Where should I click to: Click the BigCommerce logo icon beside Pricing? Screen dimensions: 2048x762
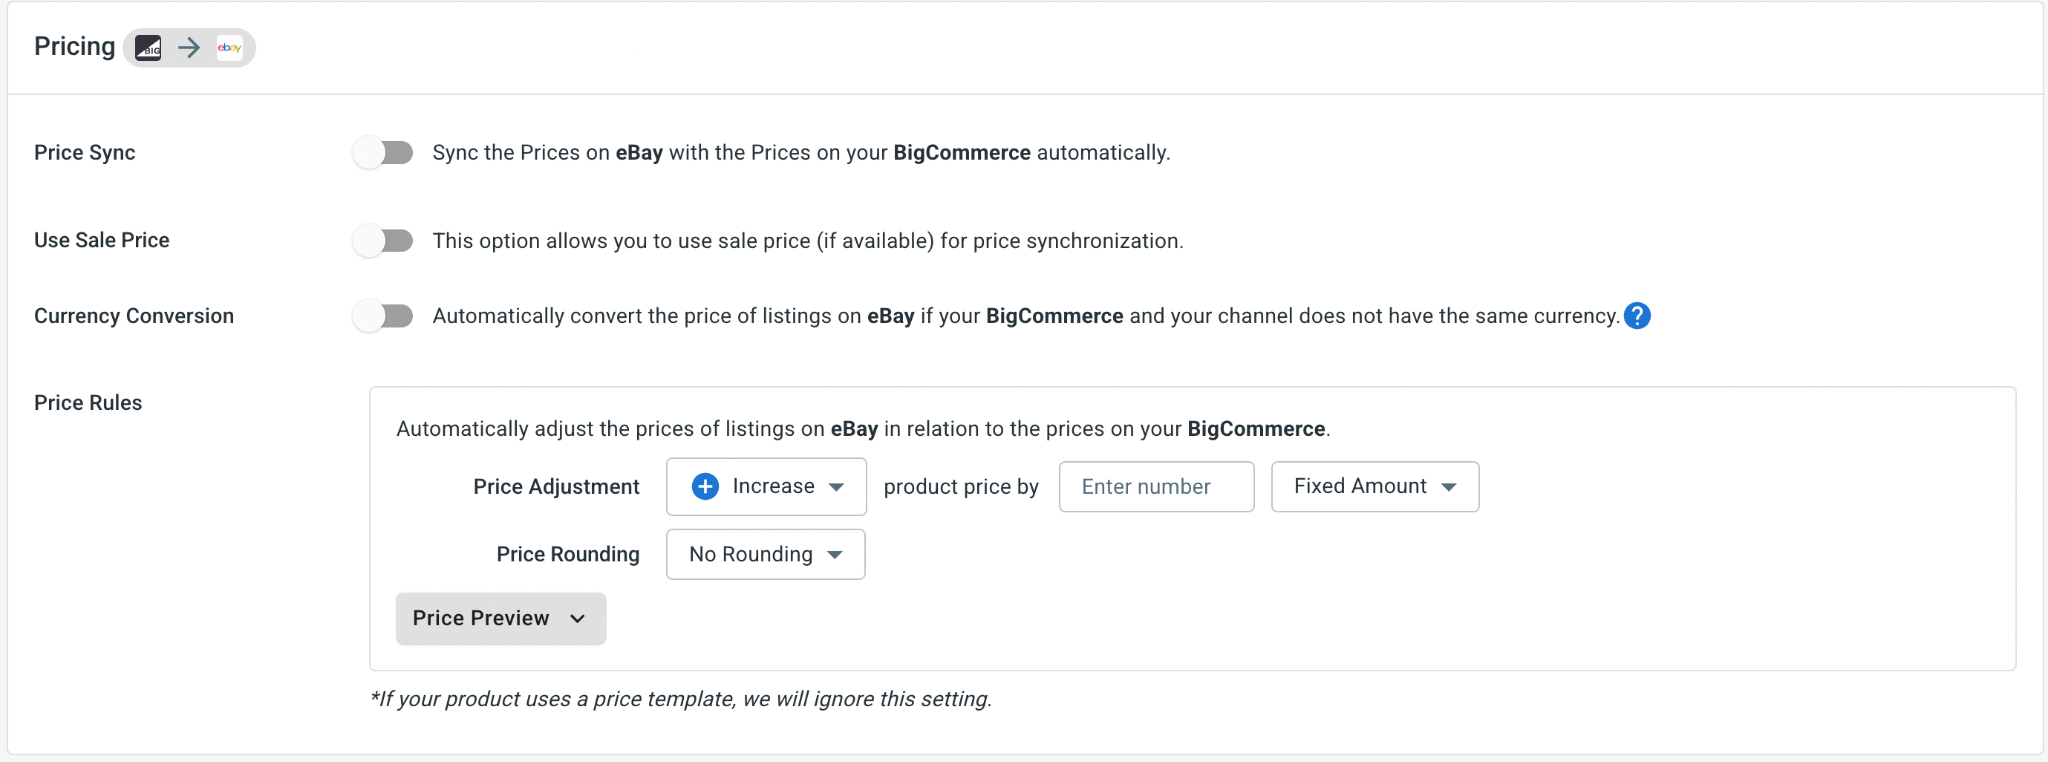click(x=148, y=48)
